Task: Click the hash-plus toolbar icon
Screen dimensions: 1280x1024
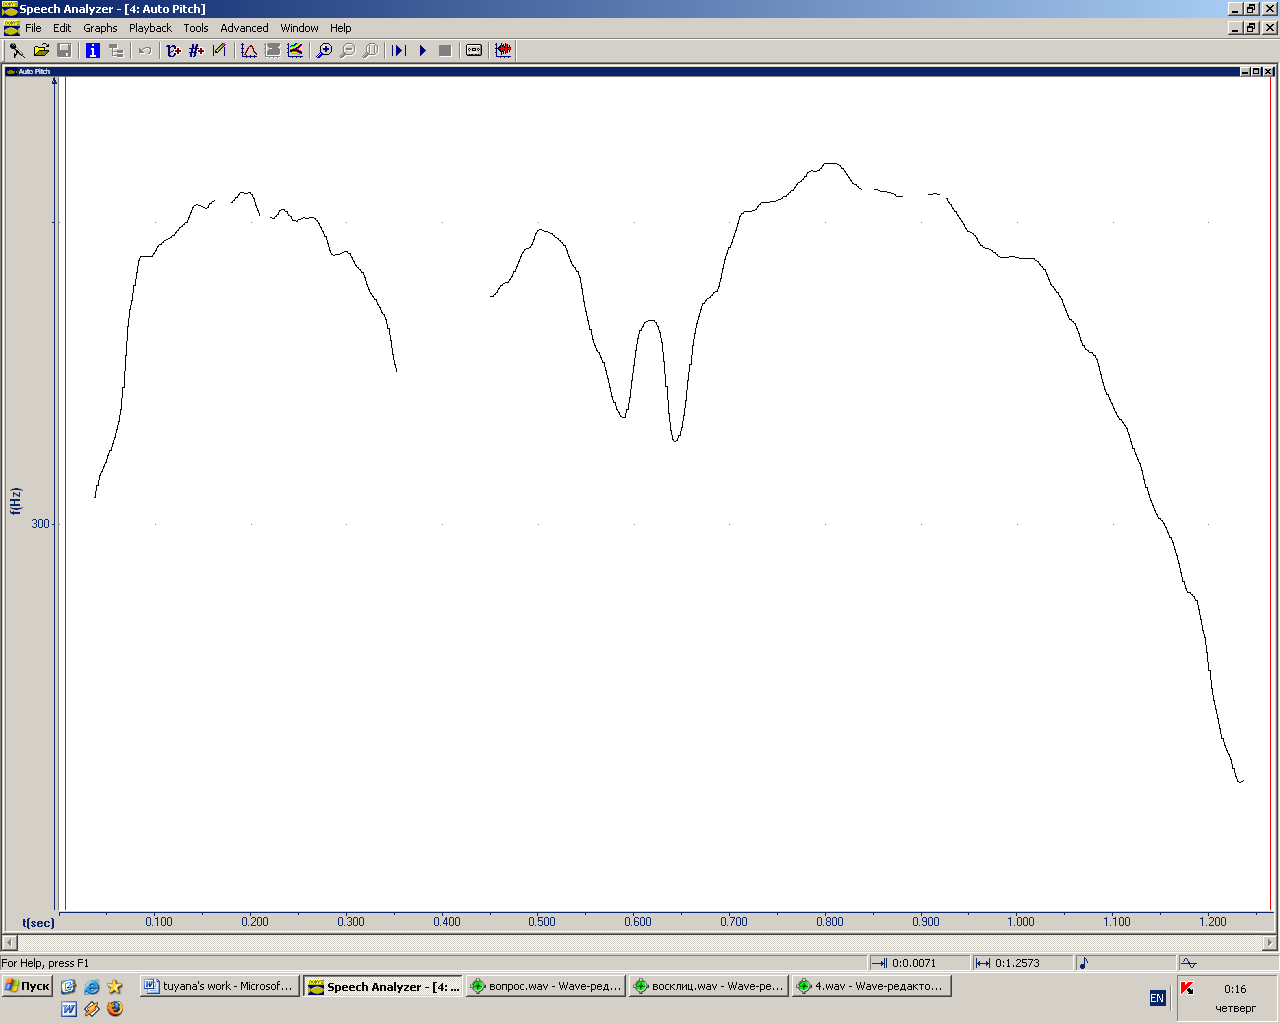Action: [x=196, y=50]
